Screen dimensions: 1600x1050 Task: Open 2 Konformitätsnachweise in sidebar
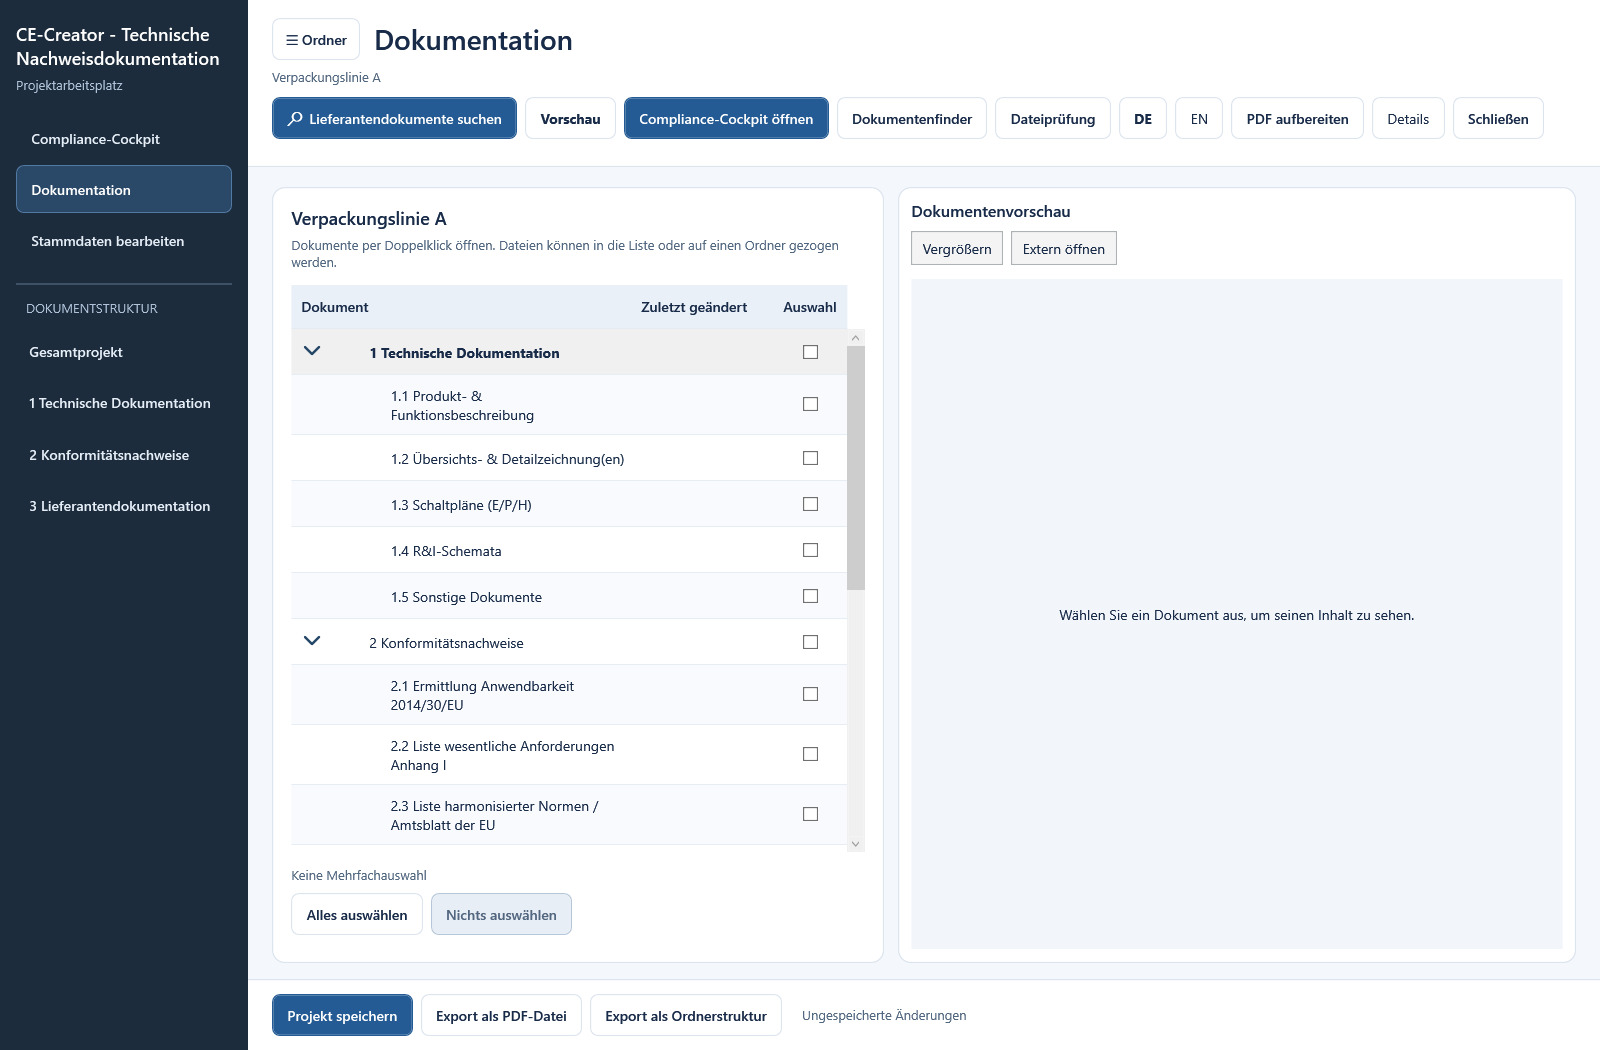[x=124, y=455]
